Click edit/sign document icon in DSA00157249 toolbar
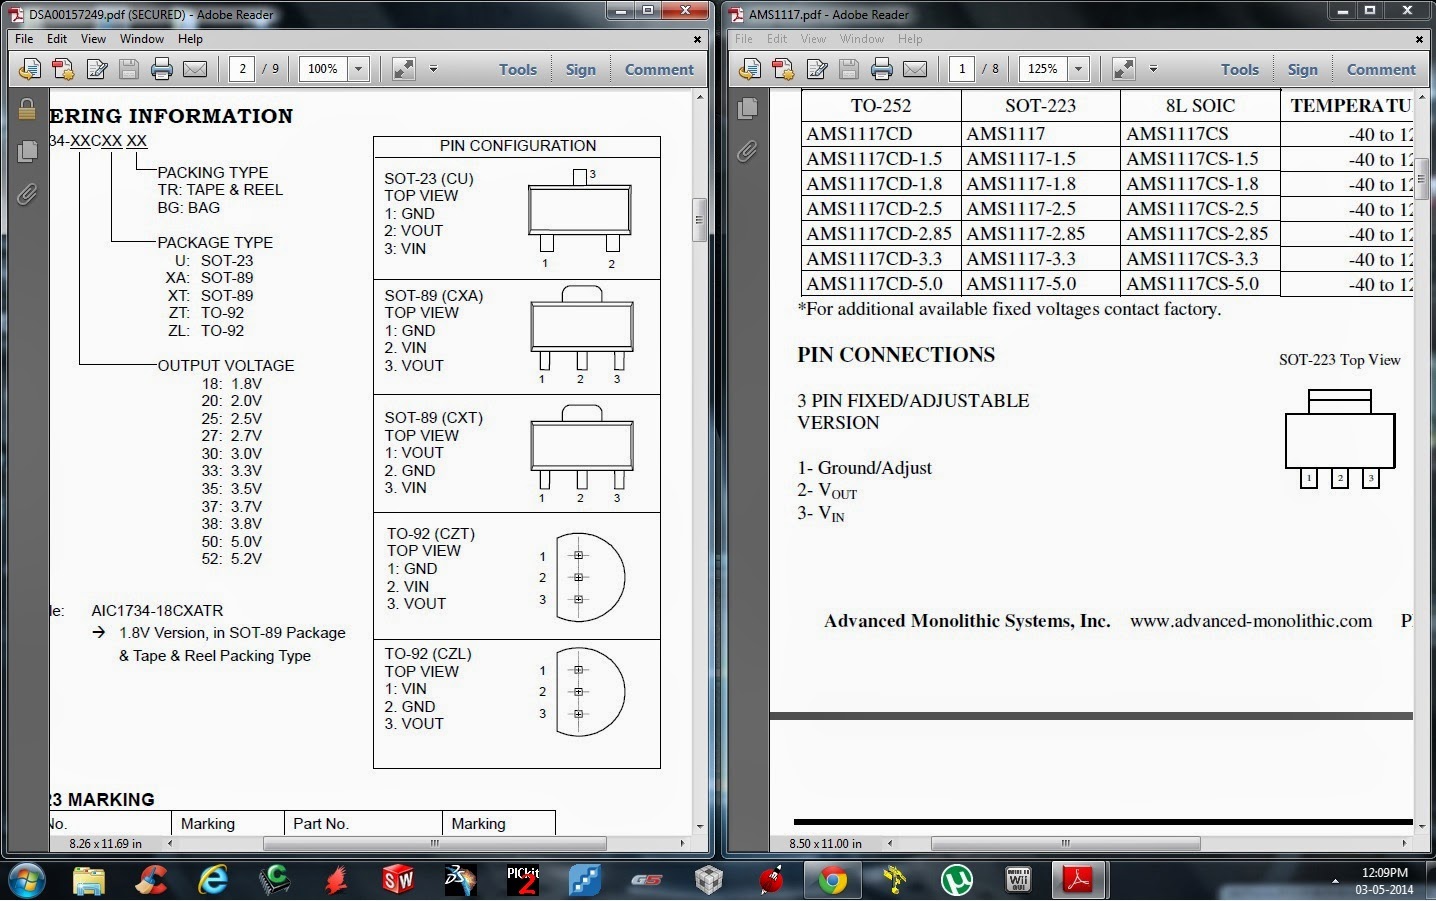This screenshot has width=1436, height=901. (x=97, y=69)
